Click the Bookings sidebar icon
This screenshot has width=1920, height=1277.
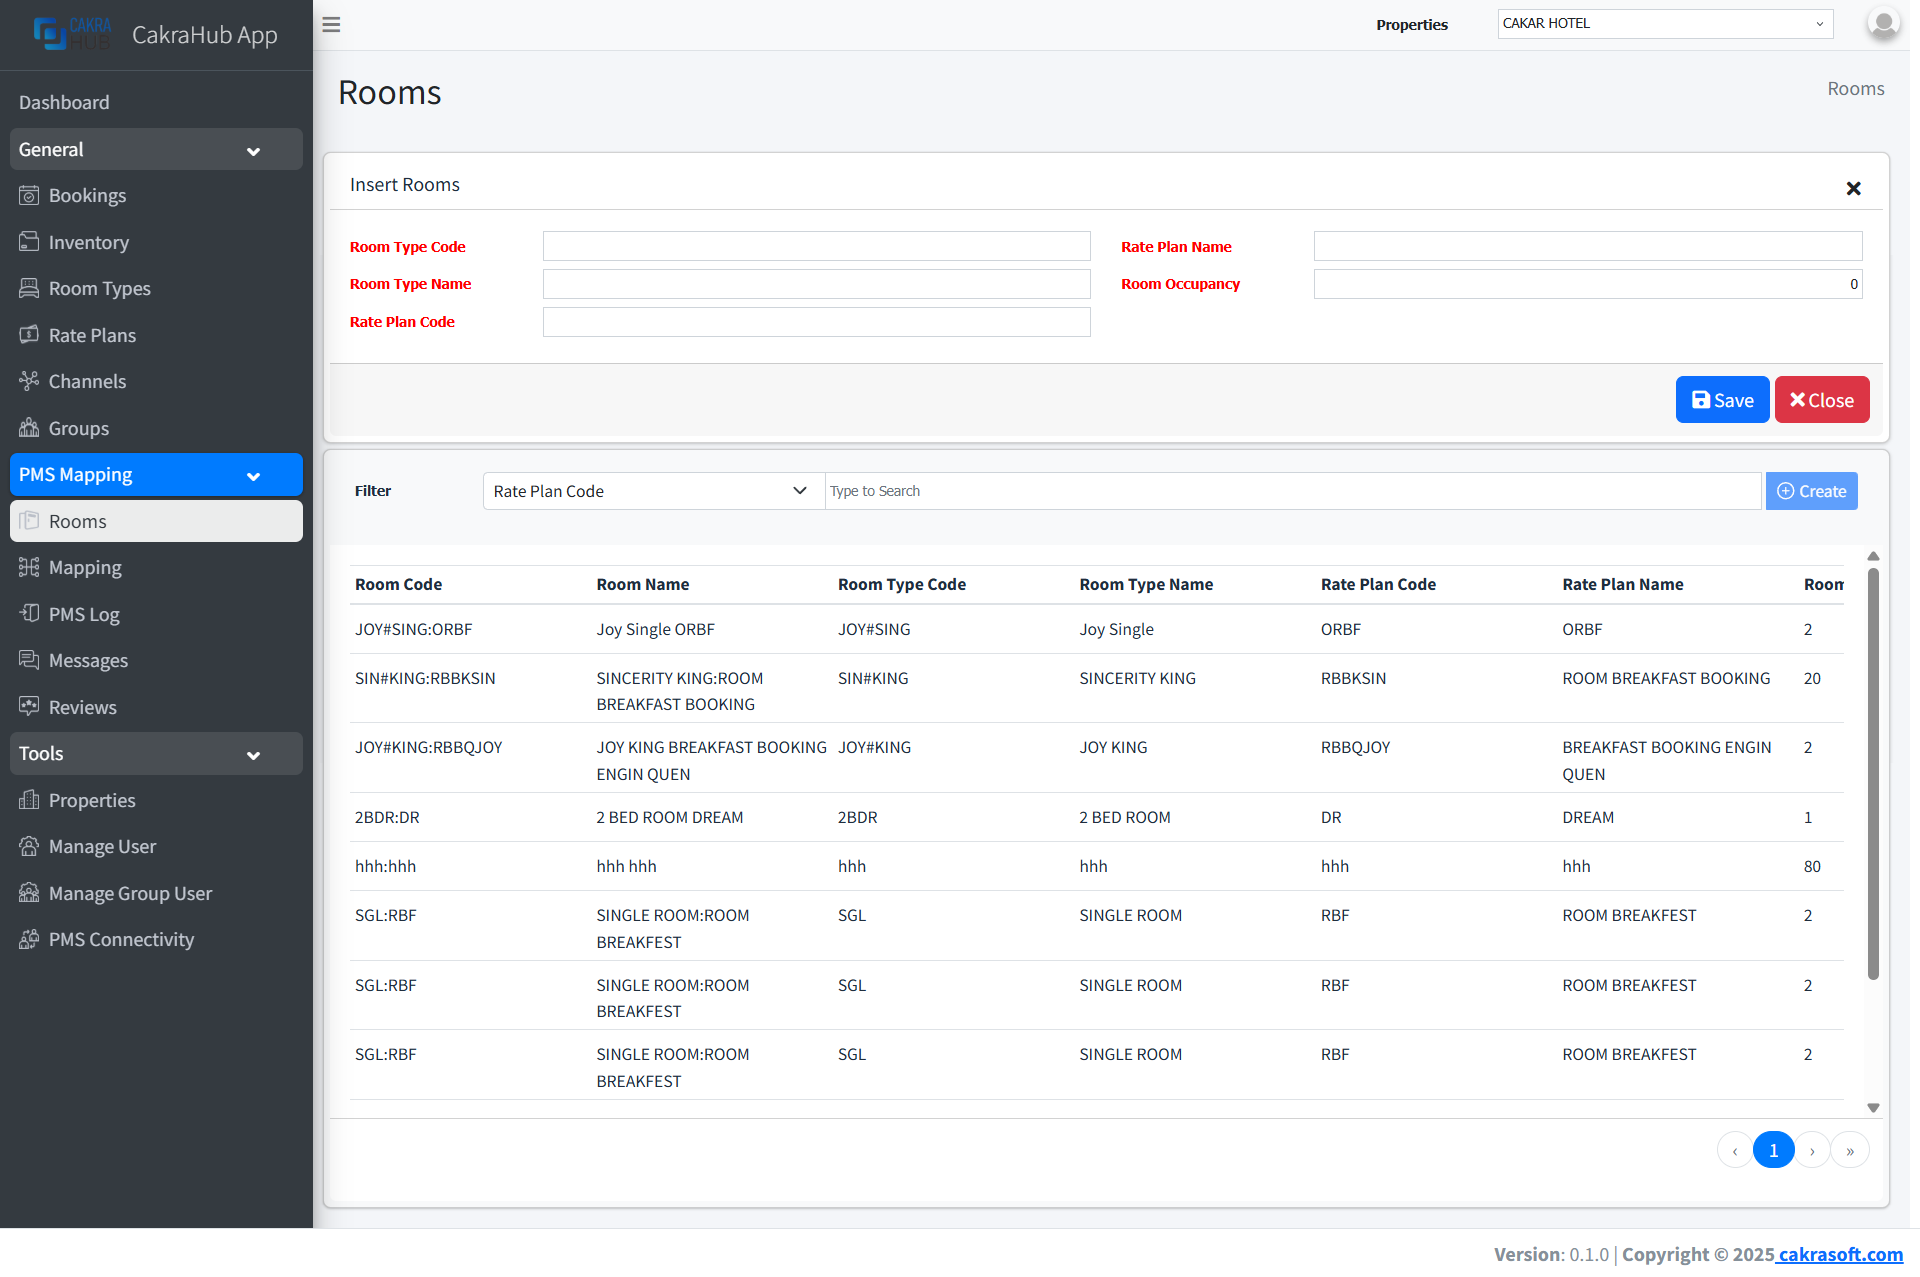pos(29,195)
